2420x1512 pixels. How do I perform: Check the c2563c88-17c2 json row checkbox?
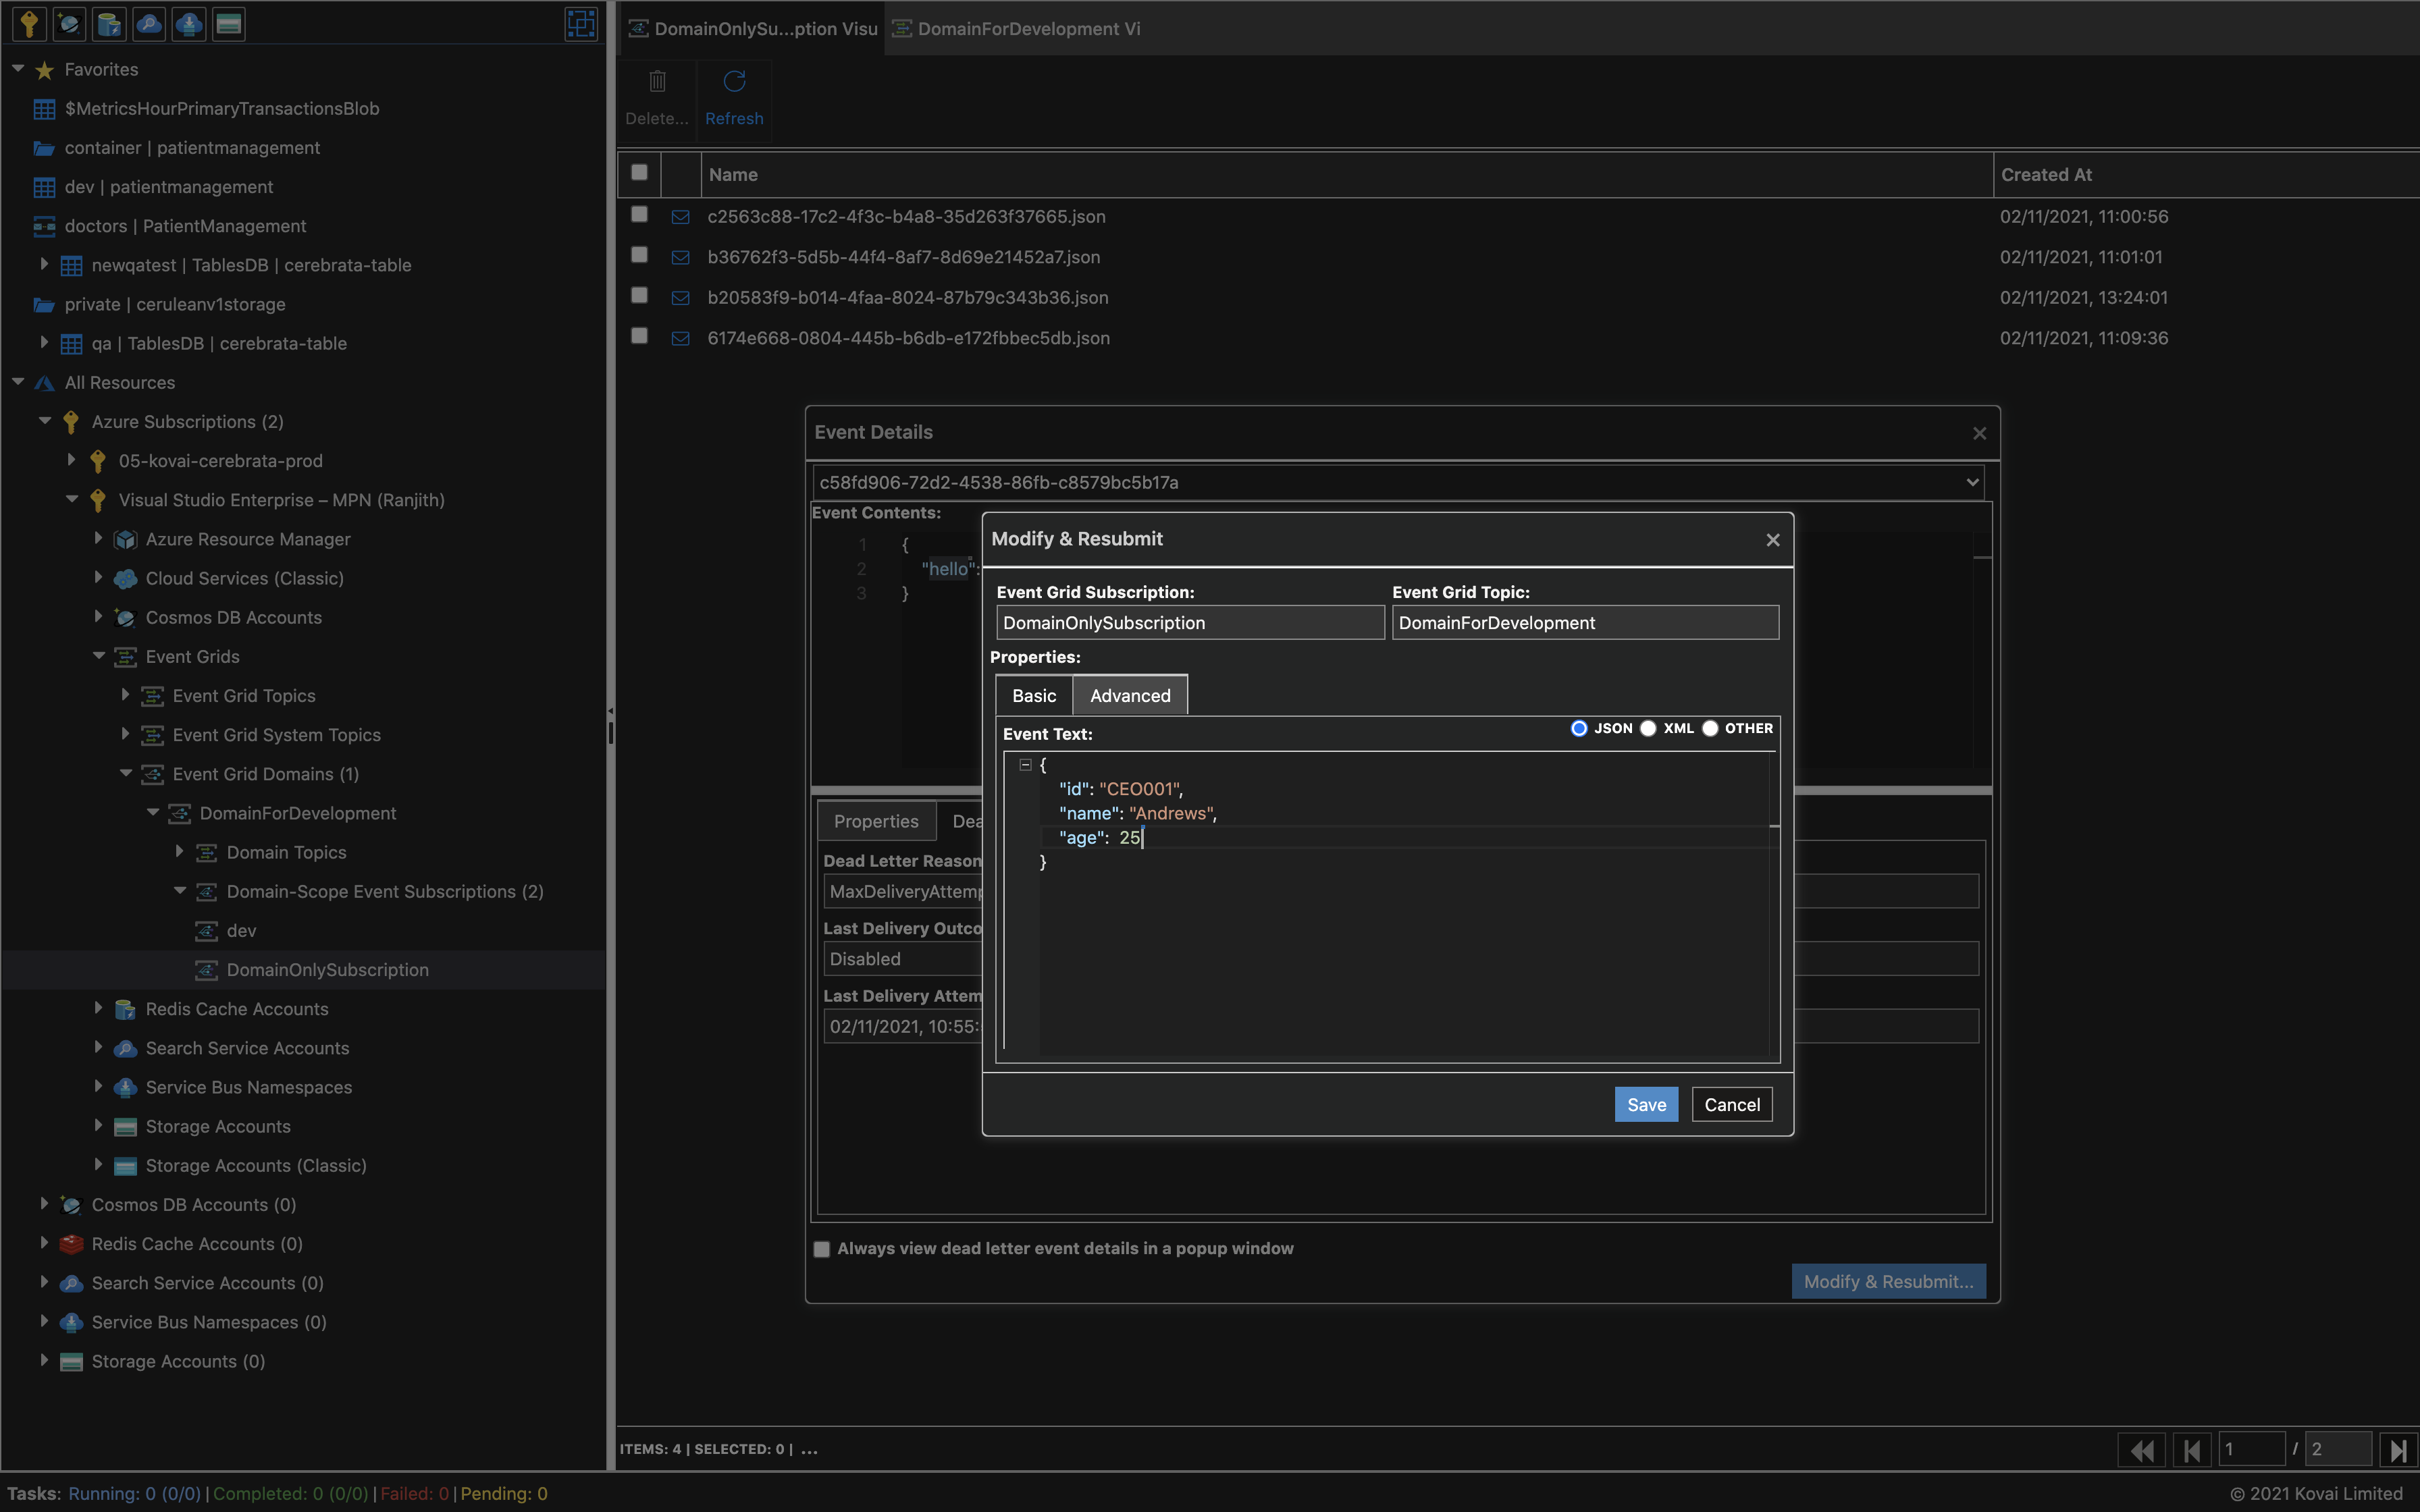pos(639,214)
